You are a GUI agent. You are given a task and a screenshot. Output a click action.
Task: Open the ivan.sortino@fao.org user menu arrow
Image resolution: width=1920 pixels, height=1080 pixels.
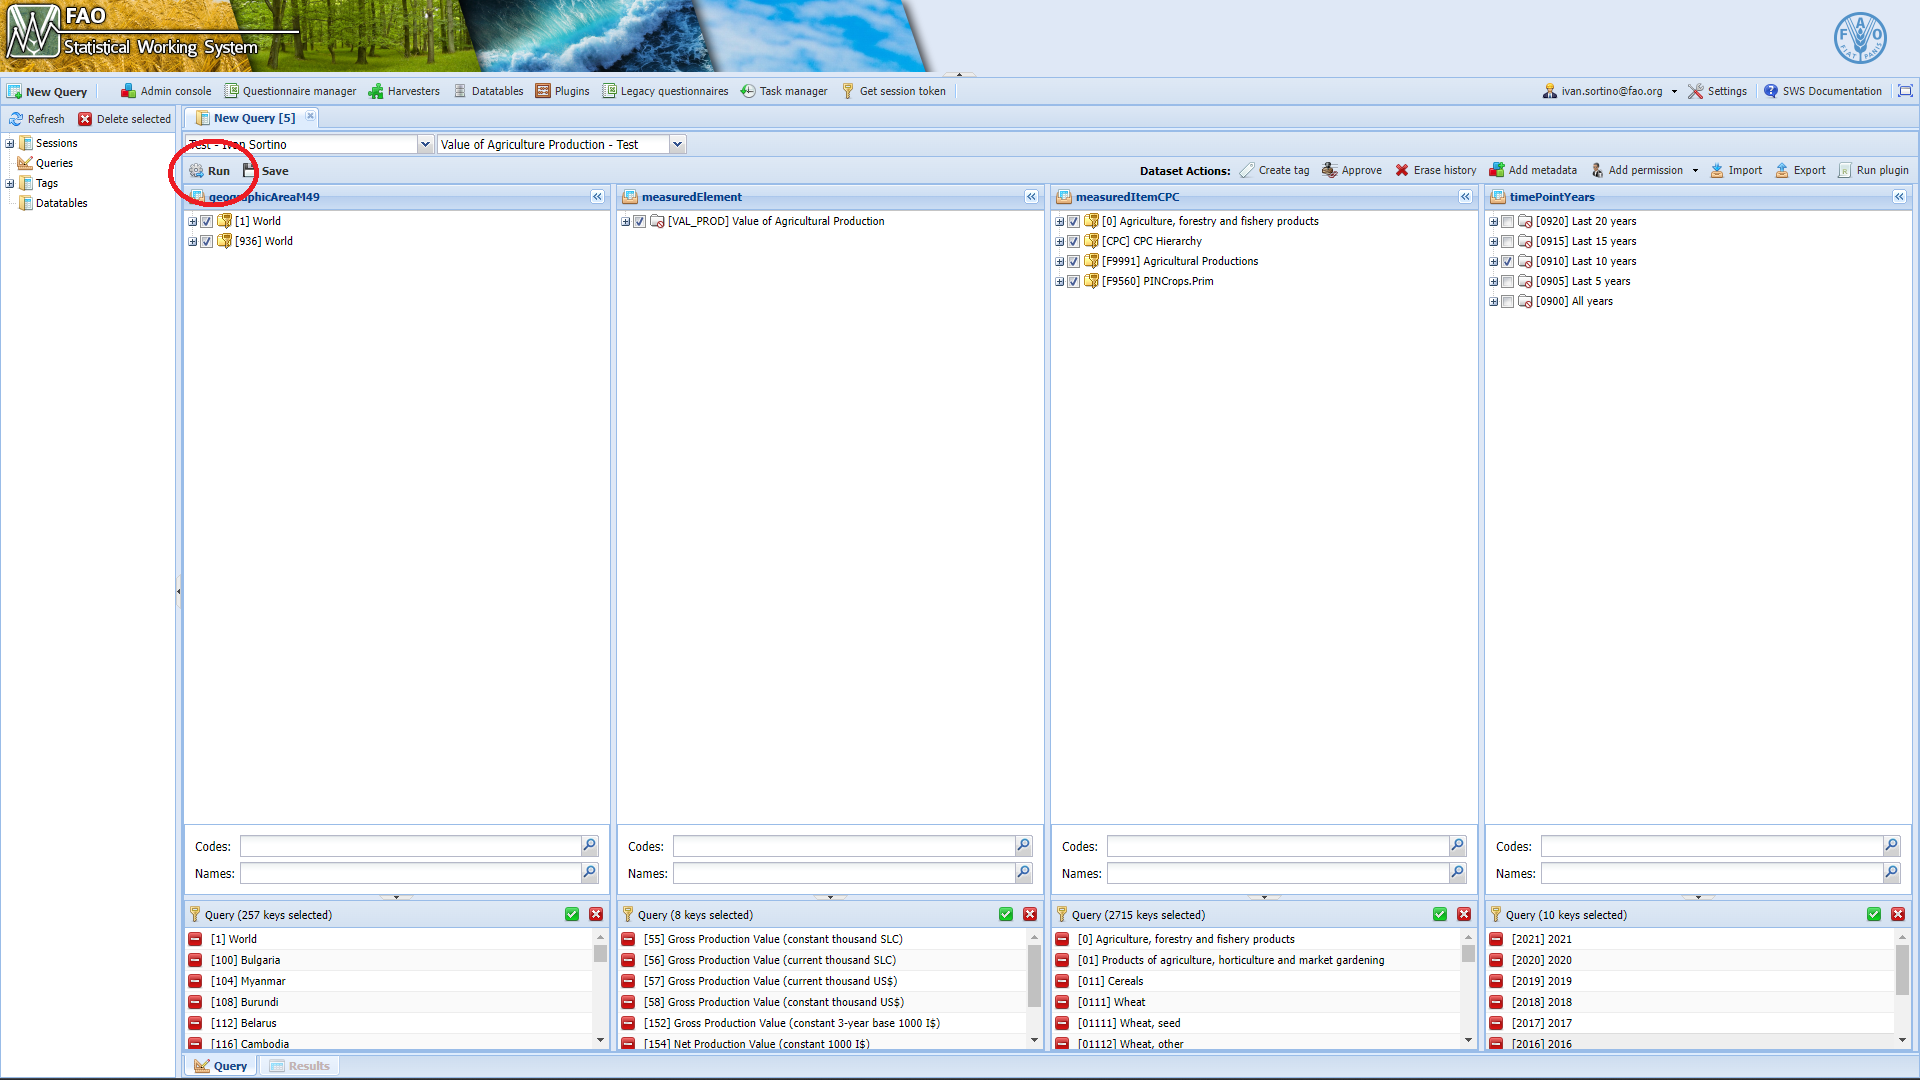[x=1674, y=91]
